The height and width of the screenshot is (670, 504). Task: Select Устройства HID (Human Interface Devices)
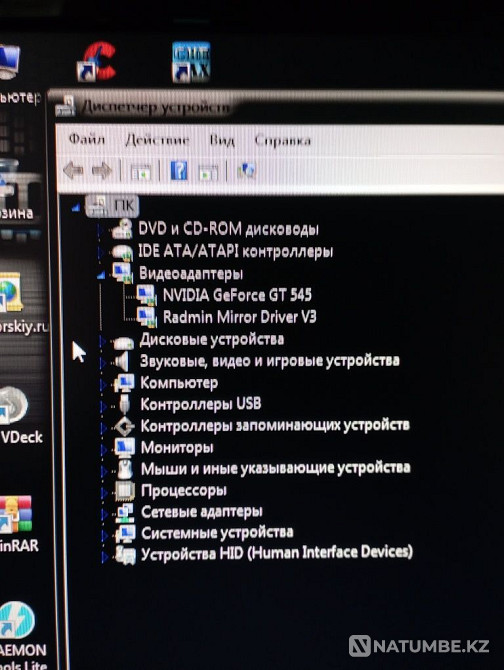277,553
